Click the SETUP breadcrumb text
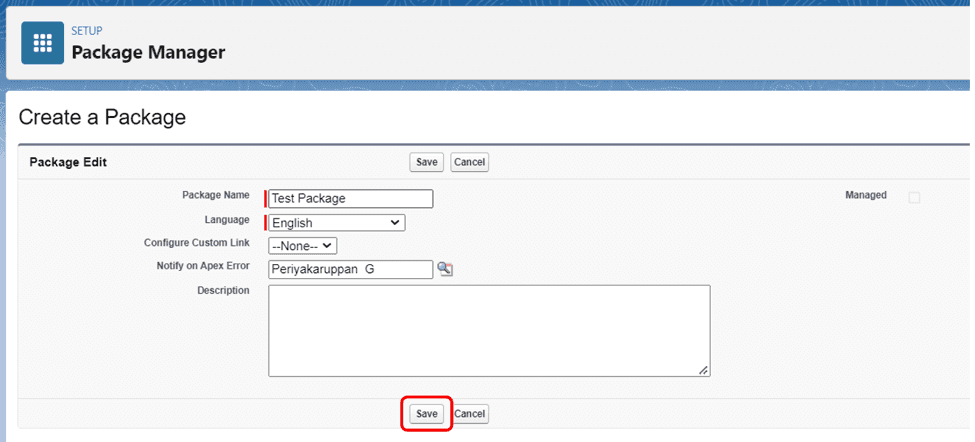This screenshot has width=975, height=442. 86,30
